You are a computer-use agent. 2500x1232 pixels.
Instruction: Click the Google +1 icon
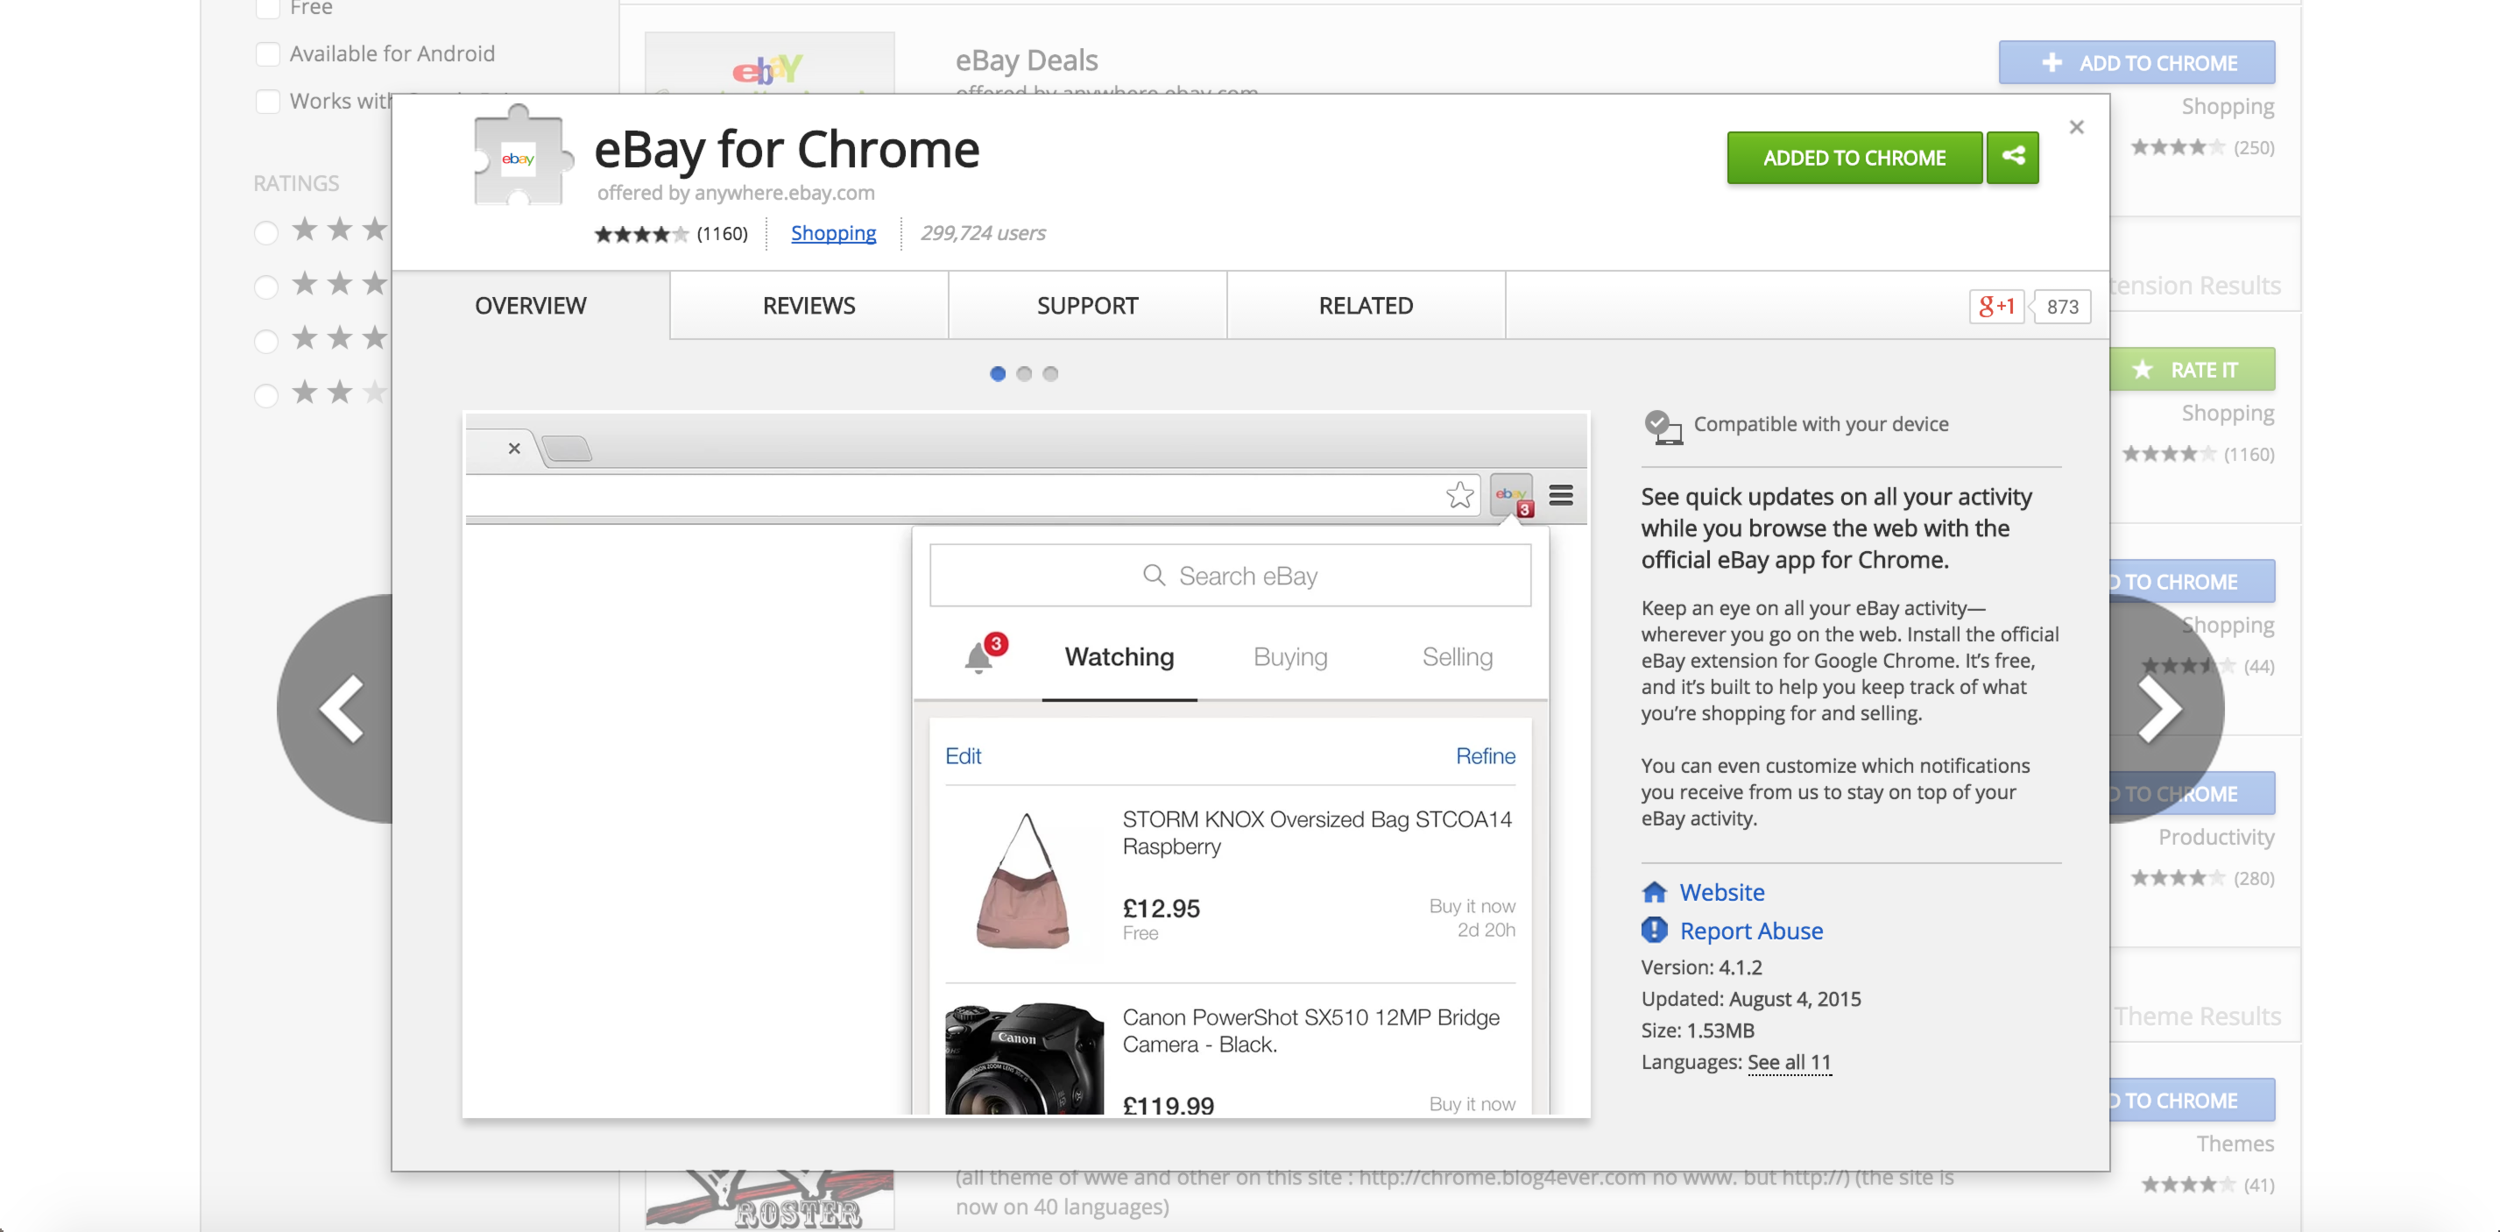(x=1996, y=306)
